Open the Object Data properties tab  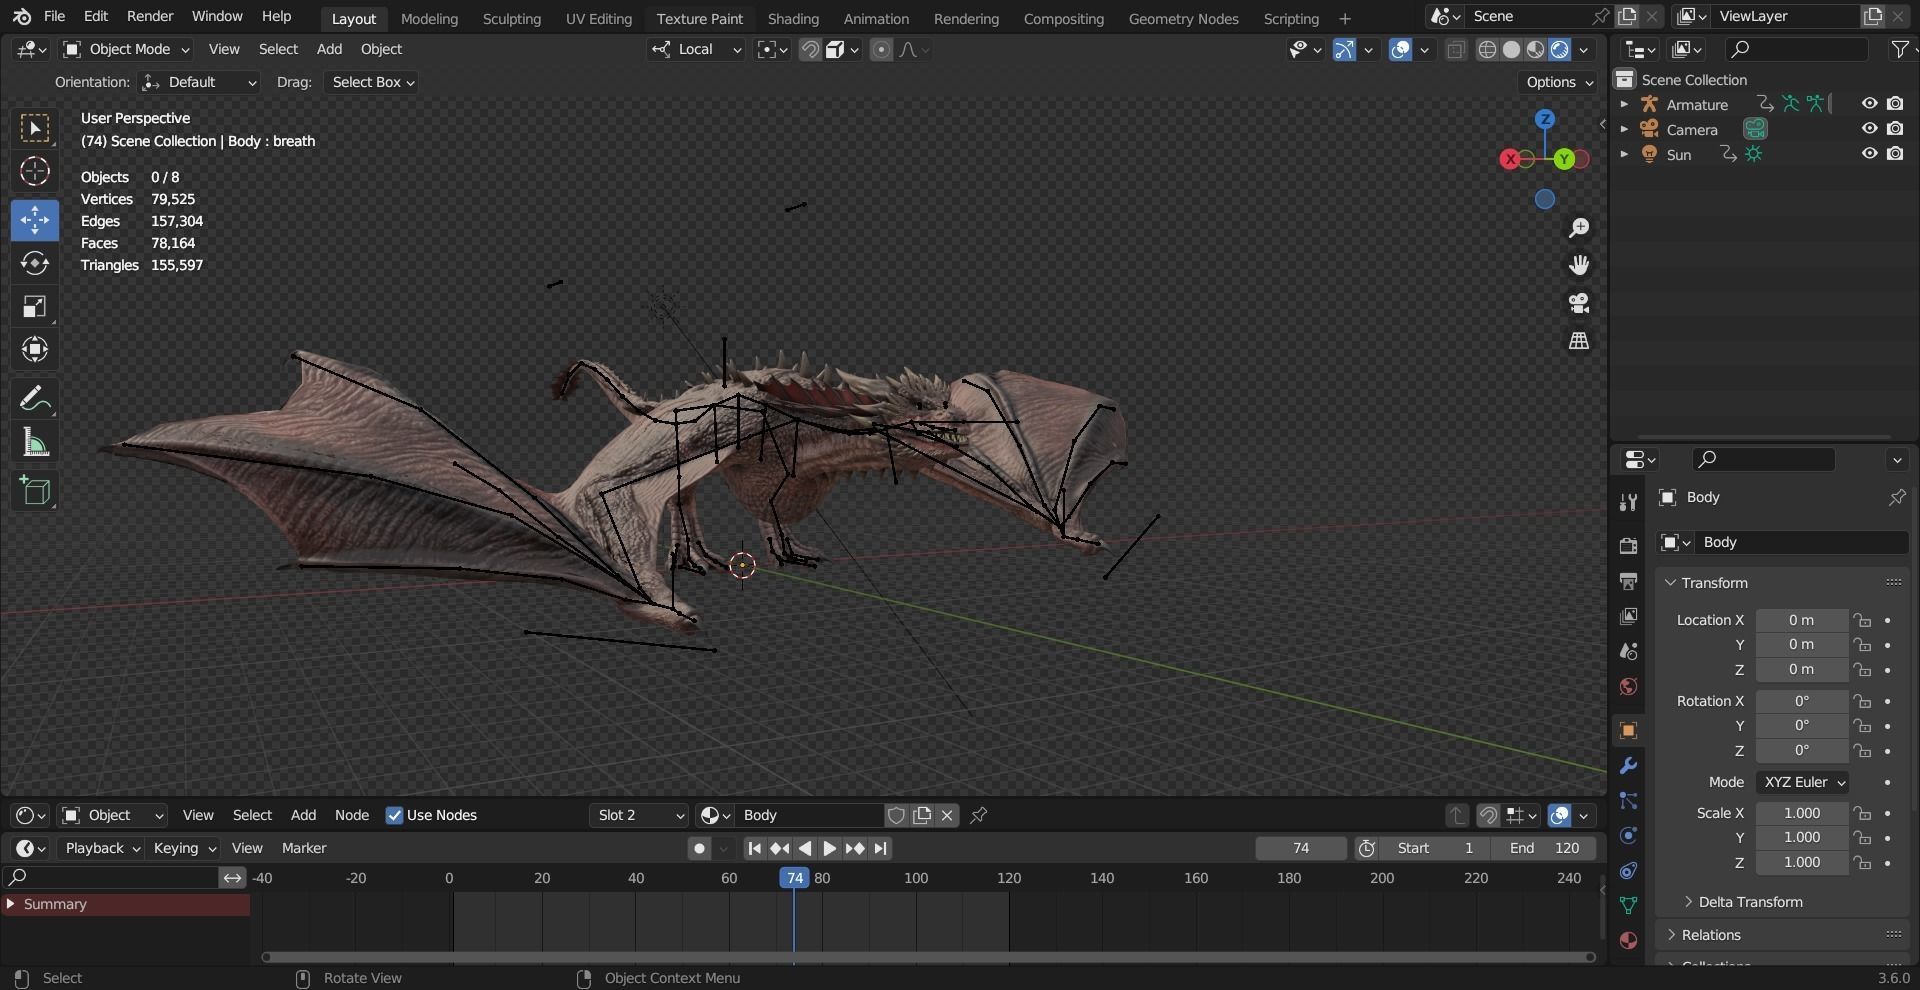pyautogui.click(x=1628, y=905)
